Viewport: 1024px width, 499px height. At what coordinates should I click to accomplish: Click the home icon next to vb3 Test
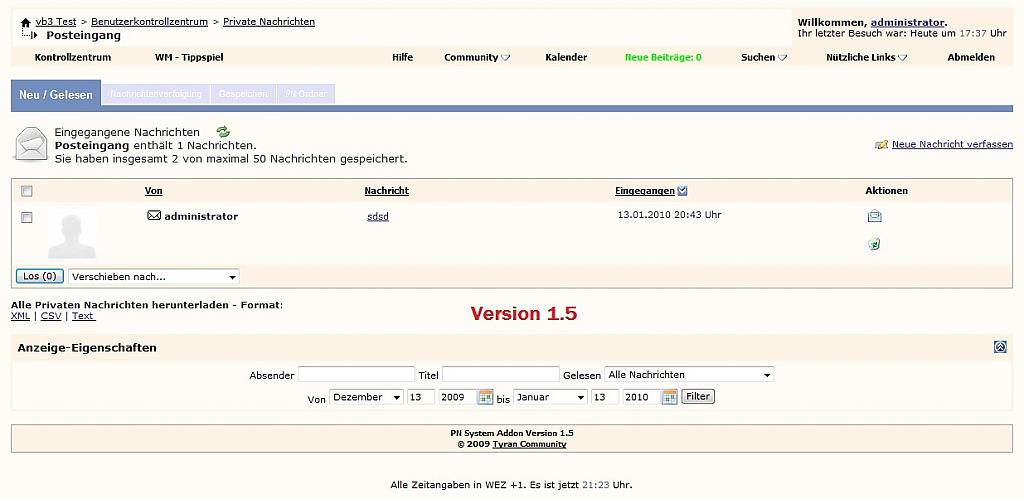click(x=25, y=22)
